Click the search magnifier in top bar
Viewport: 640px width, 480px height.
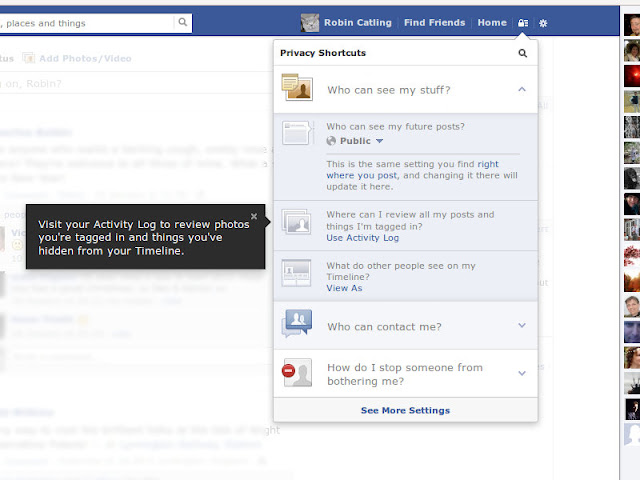(182, 22)
